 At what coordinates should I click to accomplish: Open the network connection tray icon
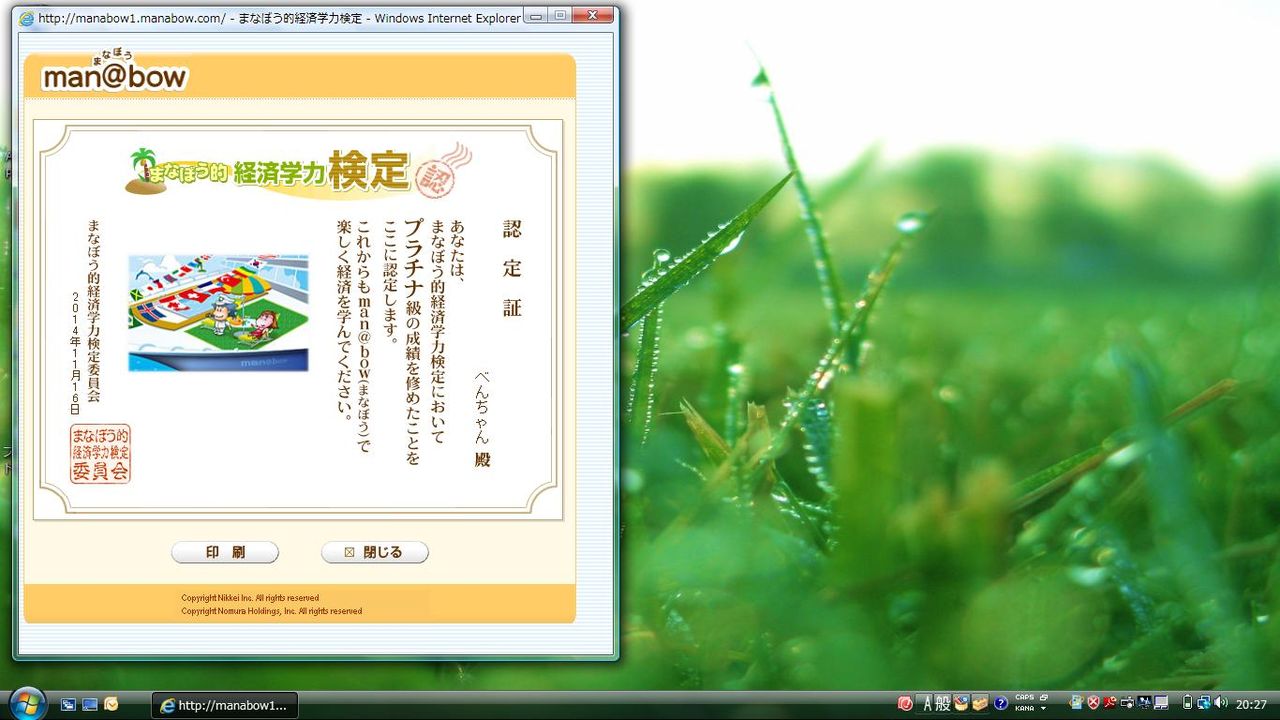tap(1204, 703)
